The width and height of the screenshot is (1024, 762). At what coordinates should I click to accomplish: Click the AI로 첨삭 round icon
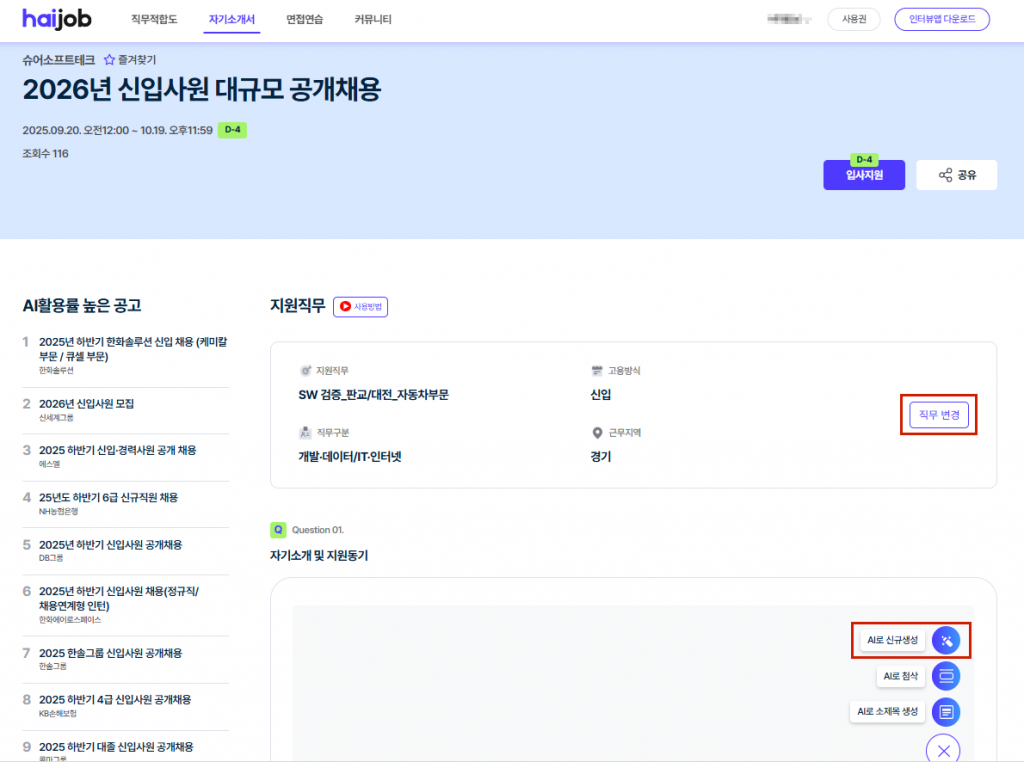[x=946, y=677]
